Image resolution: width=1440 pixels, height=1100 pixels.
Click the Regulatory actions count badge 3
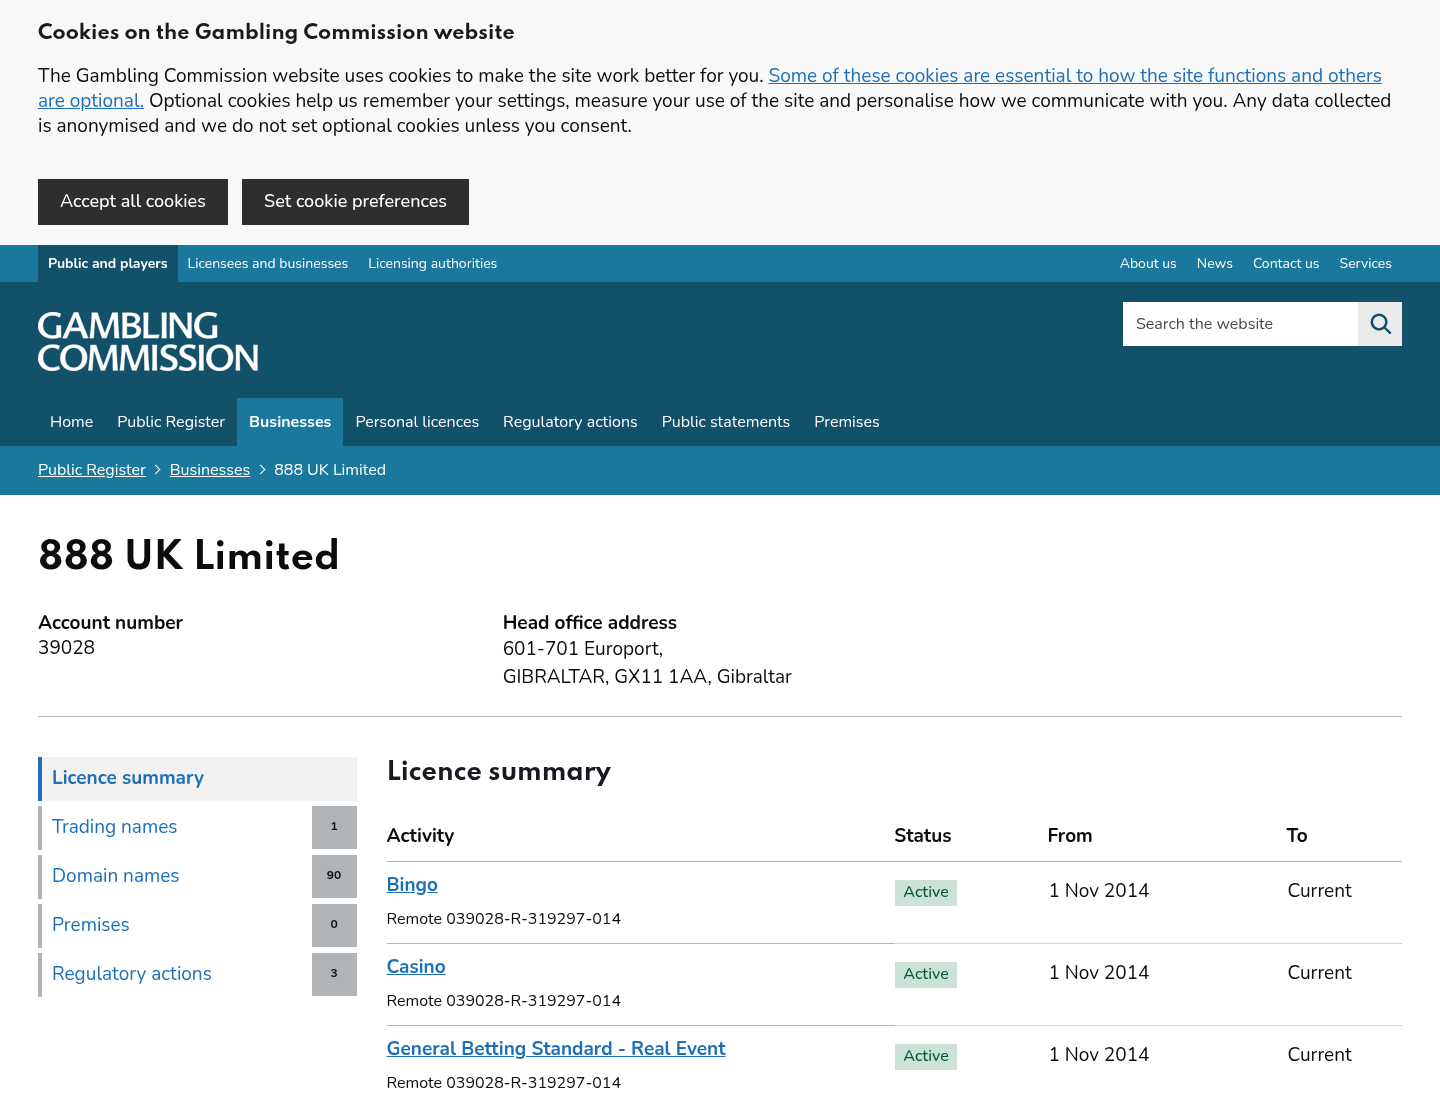(x=334, y=974)
